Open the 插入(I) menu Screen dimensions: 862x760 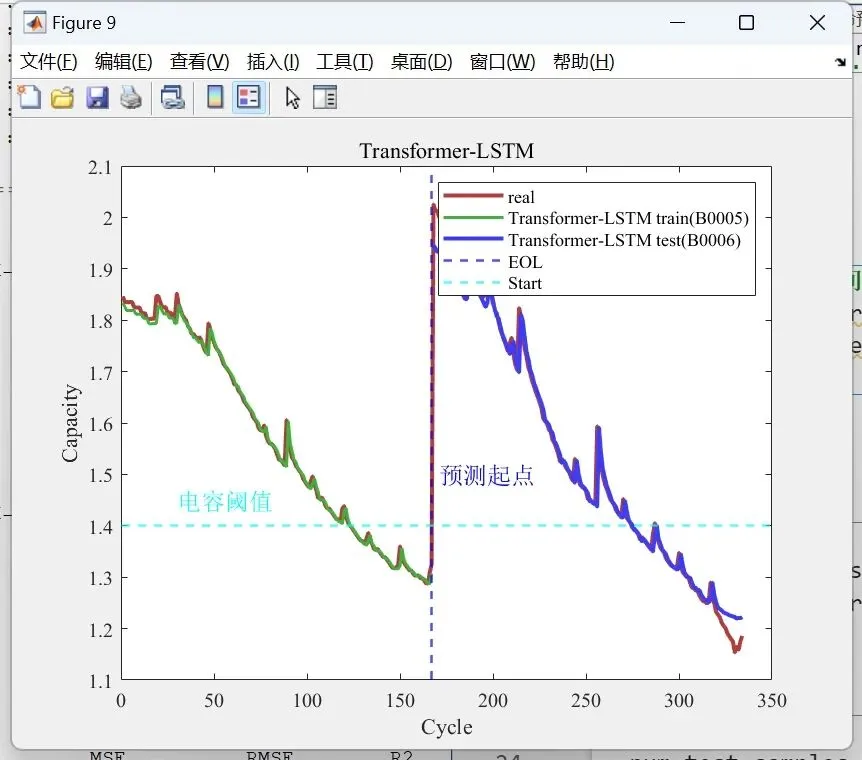click(x=273, y=62)
